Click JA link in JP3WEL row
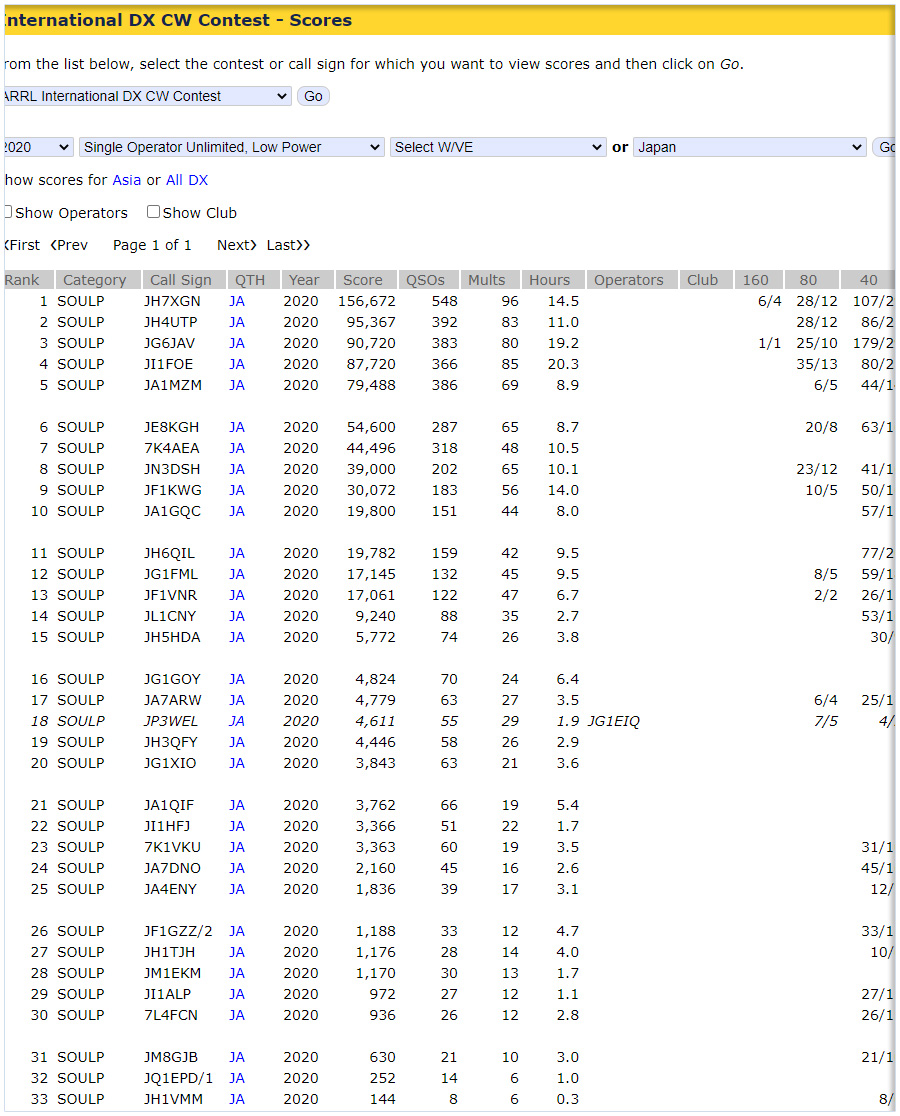This screenshot has height=1116, width=900. click(x=237, y=721)
